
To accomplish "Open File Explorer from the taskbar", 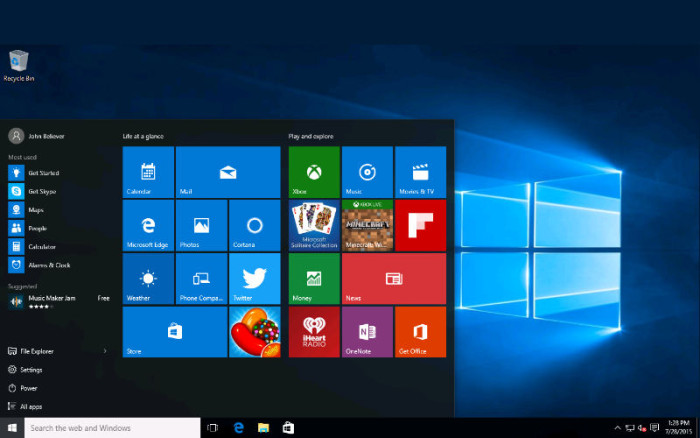I will point(263,428).
